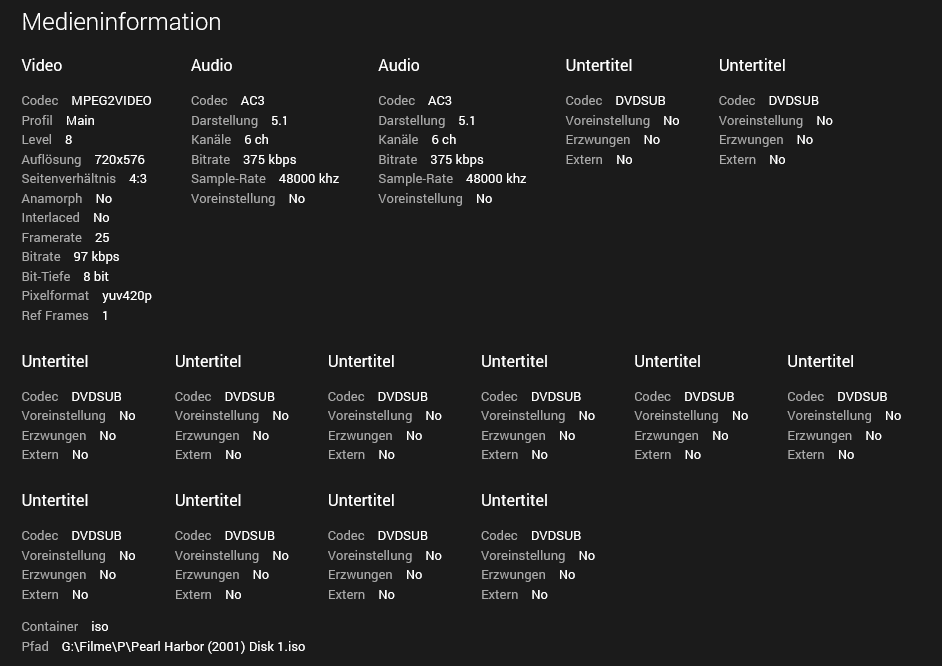Select the 720x576 resolution value

tap(119, 160)
